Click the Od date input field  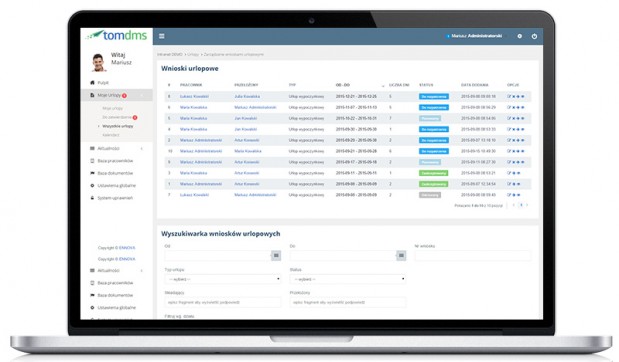(x=218, y=255)
